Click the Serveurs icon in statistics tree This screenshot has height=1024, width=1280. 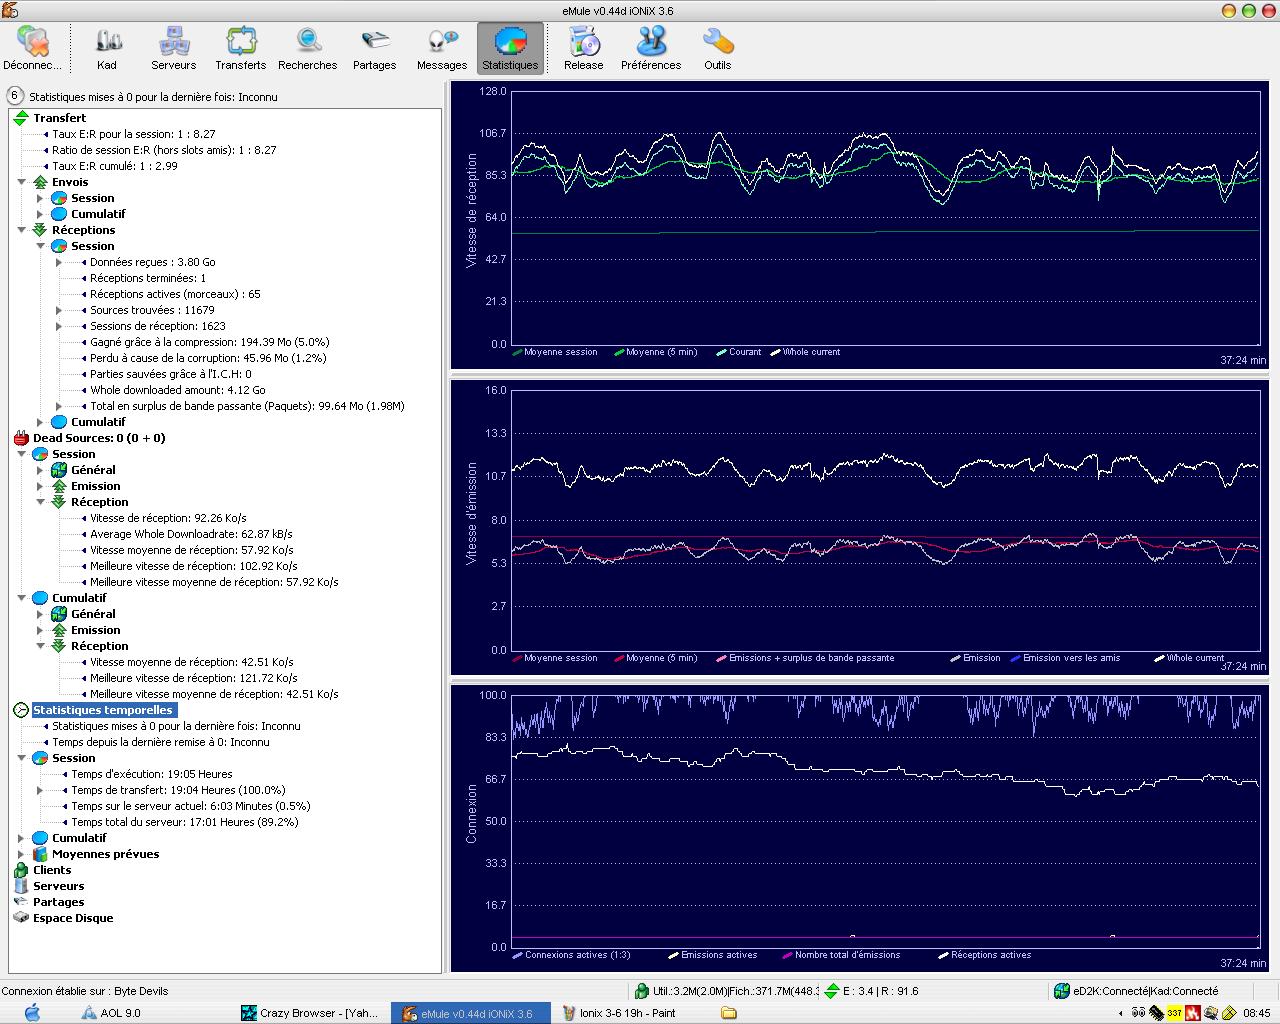click(21, 886)
